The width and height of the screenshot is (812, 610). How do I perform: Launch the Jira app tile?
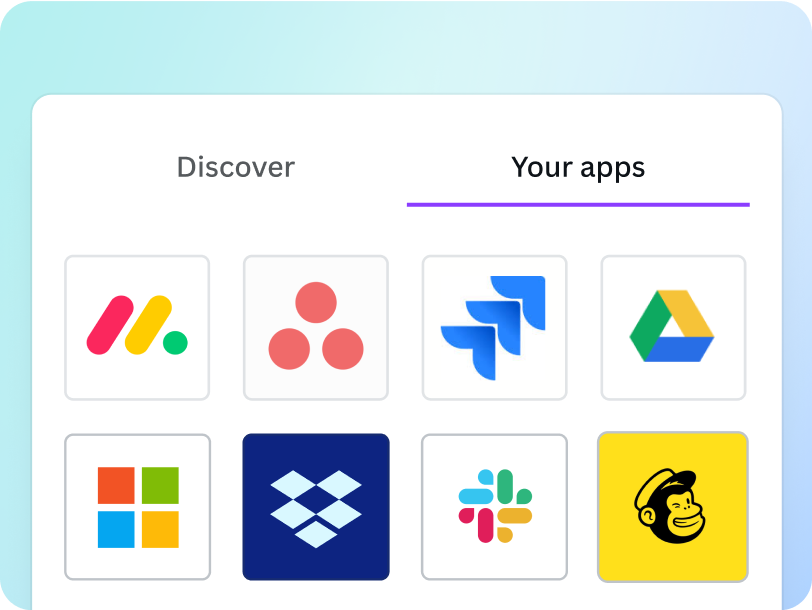(495, 328)
